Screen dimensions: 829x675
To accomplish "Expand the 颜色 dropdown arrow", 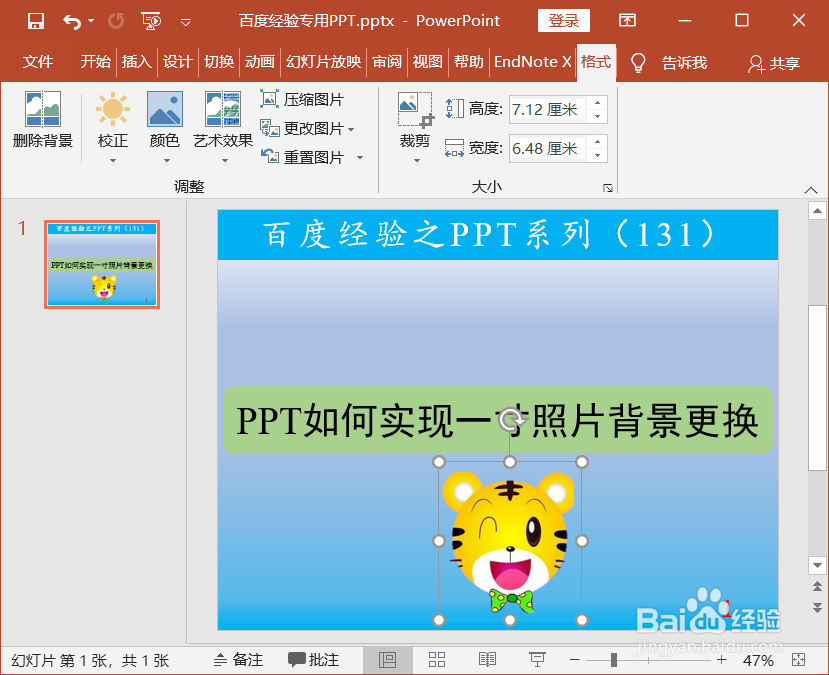I will tap(167, 160).
